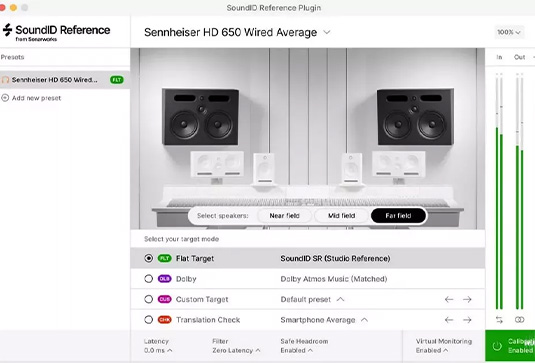Click SoundID SR (Studio Reference) text
Screen dimensions: 535x363
click(335, 259)
